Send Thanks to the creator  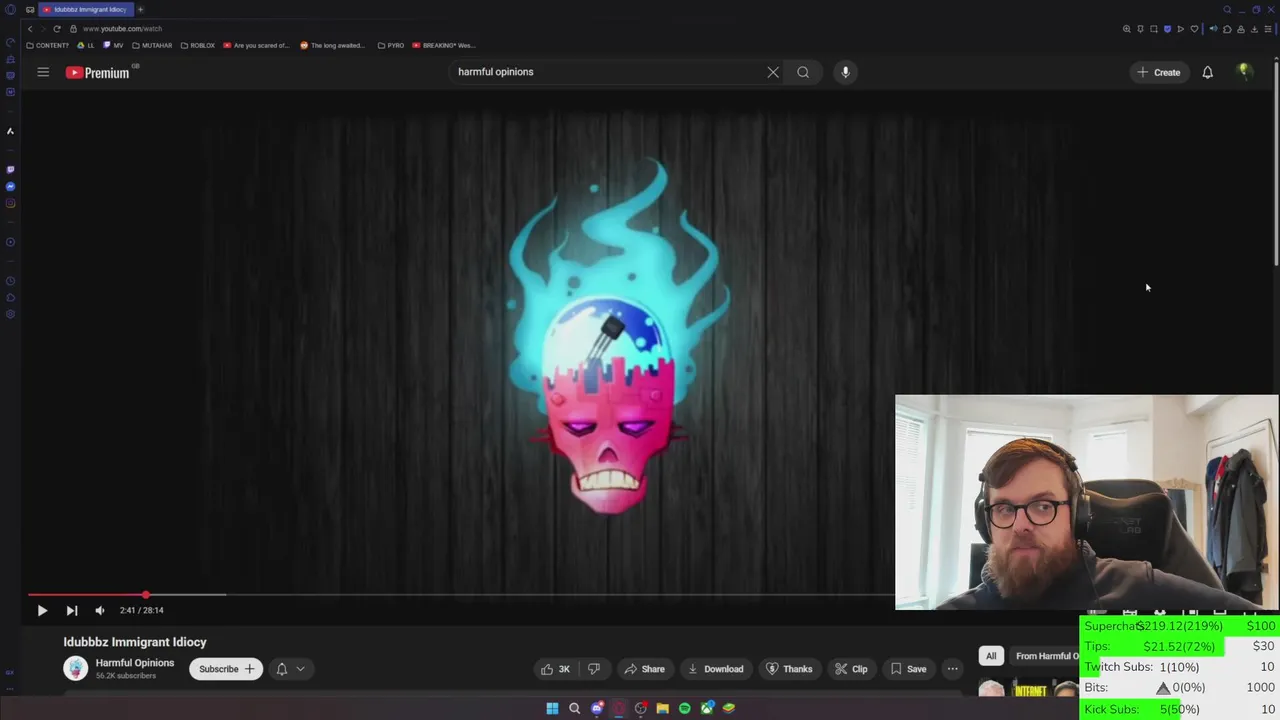(x=789, y=669)
